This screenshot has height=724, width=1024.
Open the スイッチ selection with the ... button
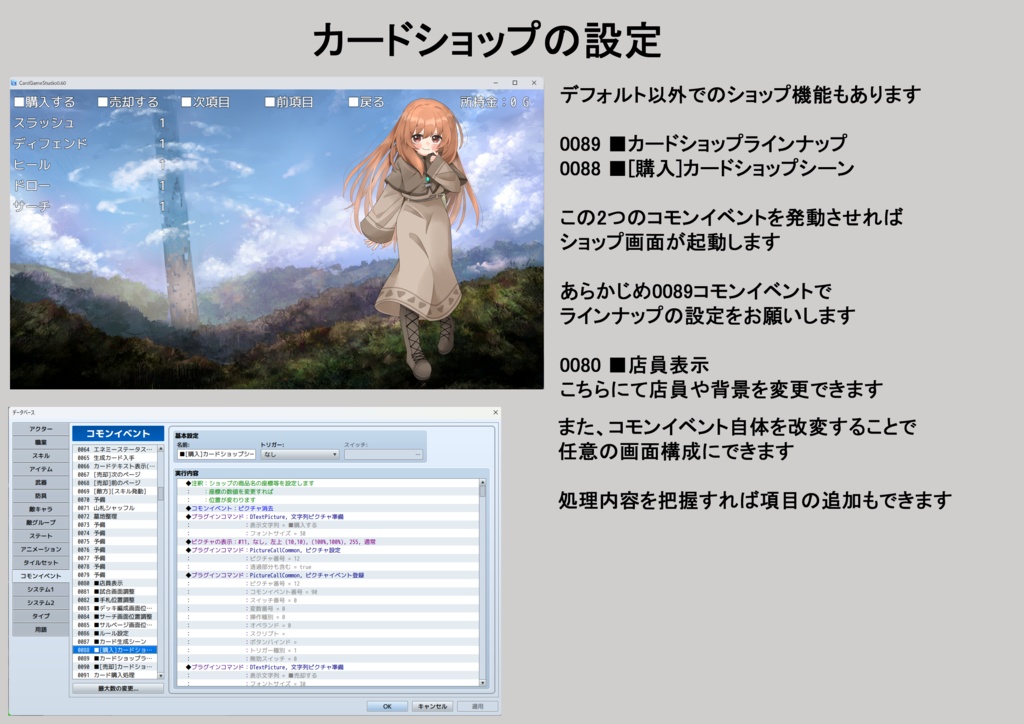(x=417, y=454)
